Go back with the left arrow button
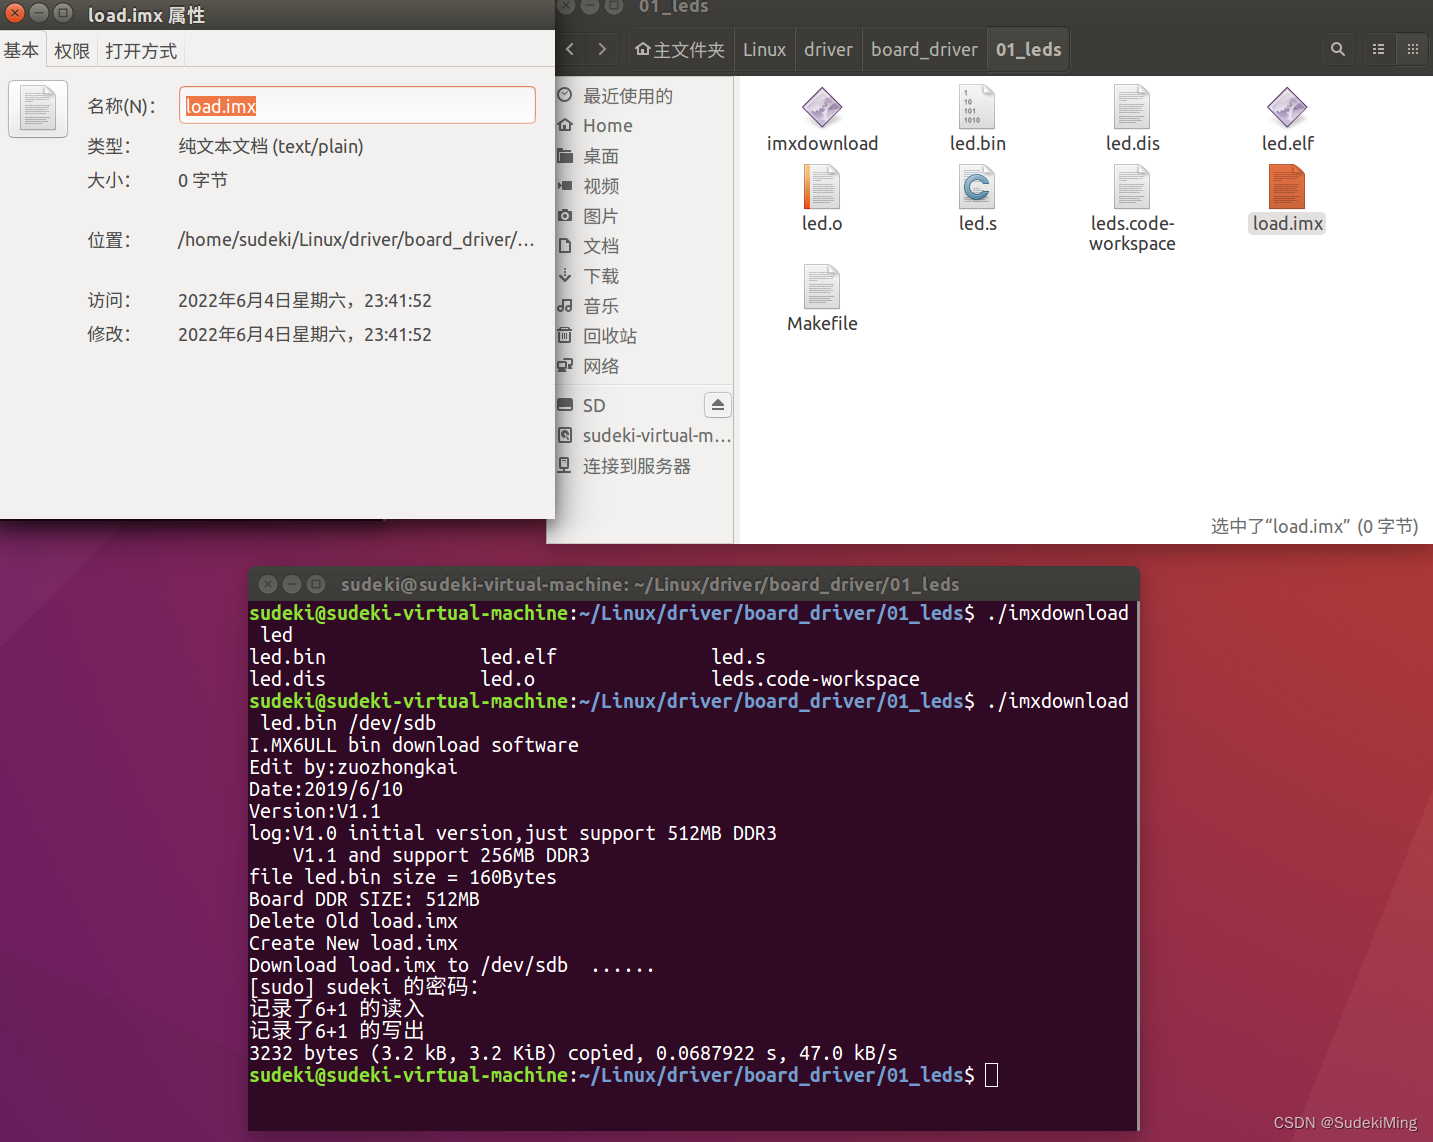This screenshot has height=1142, width=1433. (x=570, y=49)
